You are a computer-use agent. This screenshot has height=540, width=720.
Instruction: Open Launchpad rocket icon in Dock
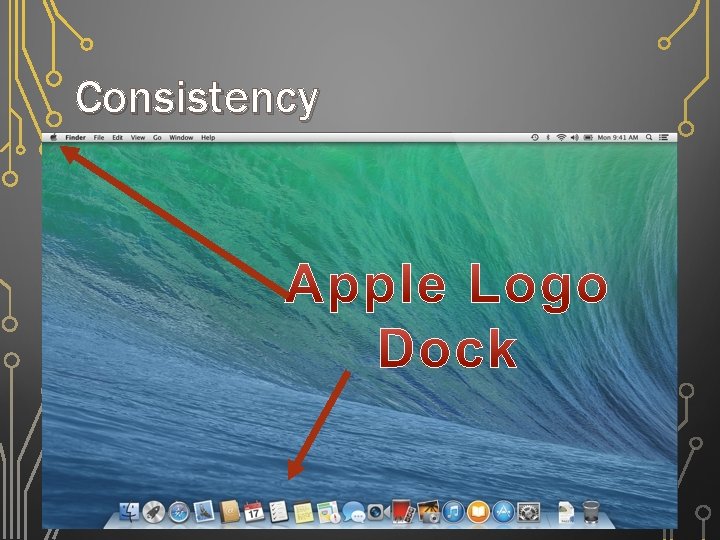click(153, 512)
